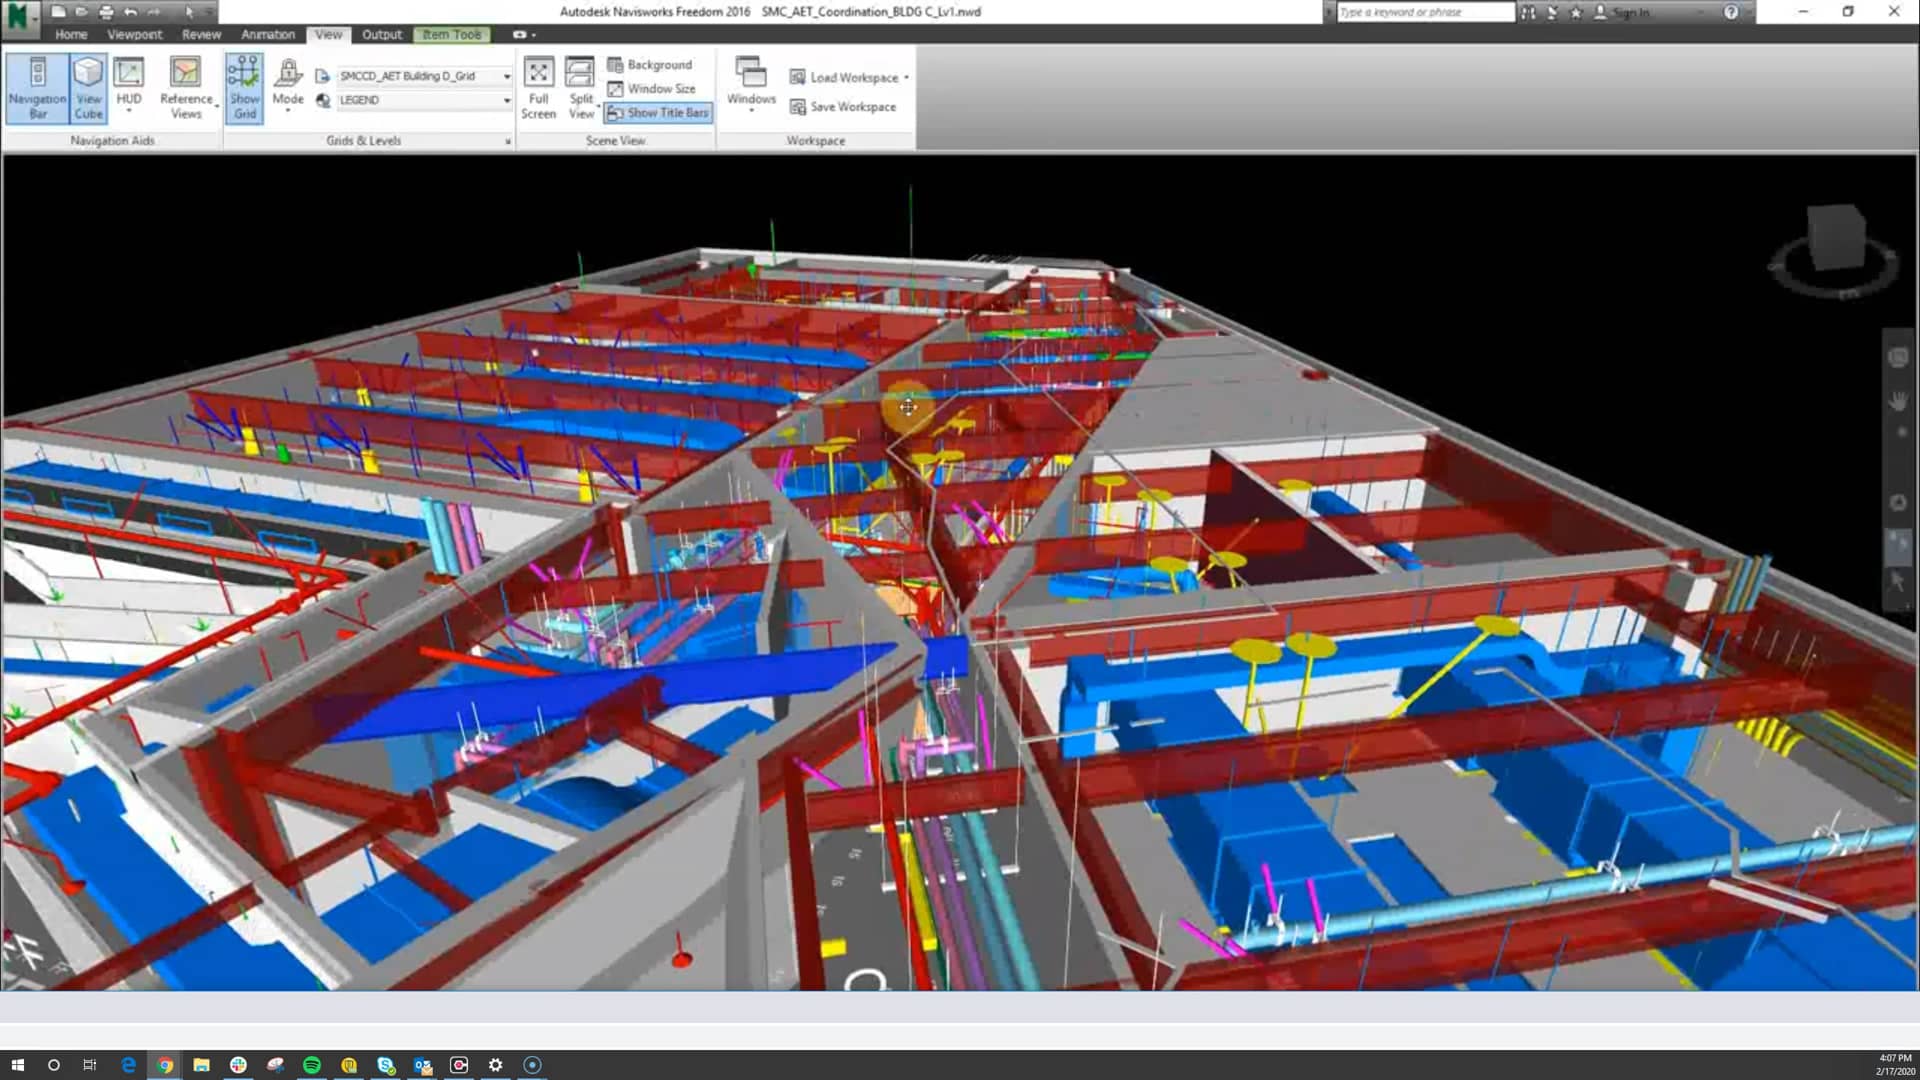This screenshot has height=1080, width=1920.
Task: Open the SMCCD_AET Building D_Grid dropdown
Action: coord(509,77)
